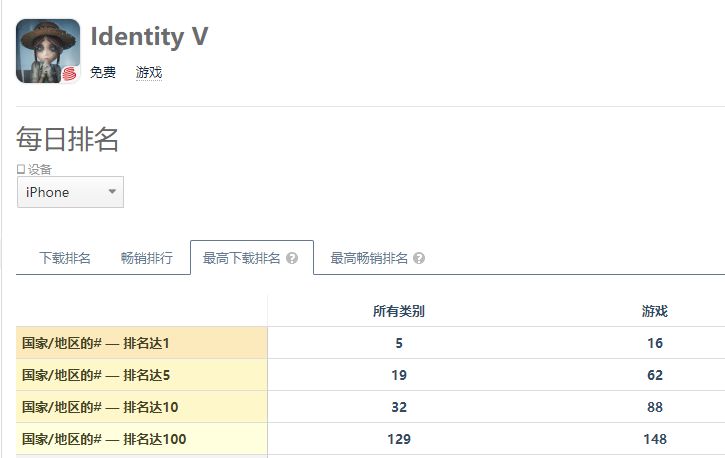
Task: Click the 所有类别 column header
Action: point(399,311)
